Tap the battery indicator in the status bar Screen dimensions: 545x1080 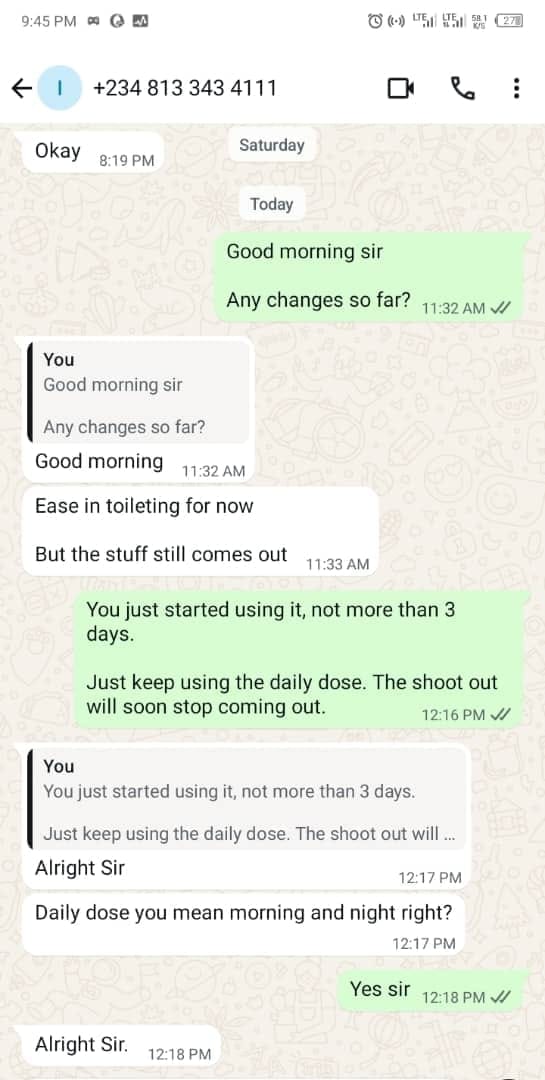point(509,21)
